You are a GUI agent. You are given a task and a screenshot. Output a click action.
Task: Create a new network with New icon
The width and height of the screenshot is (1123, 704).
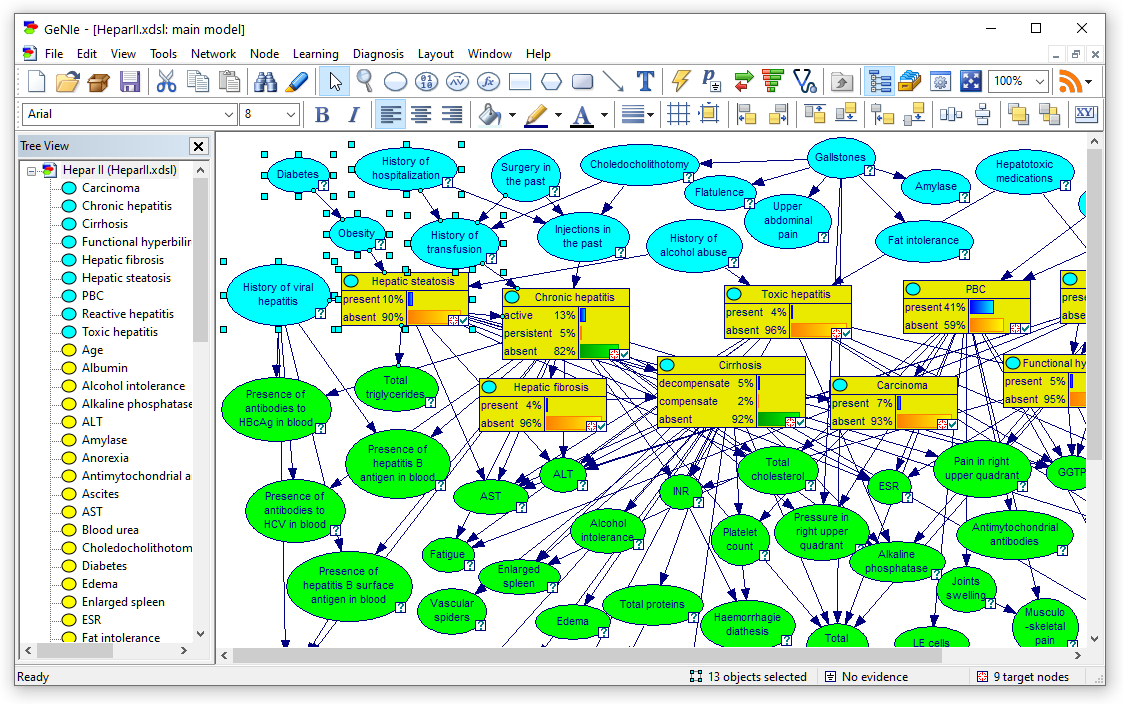click(x=37, y=82)
